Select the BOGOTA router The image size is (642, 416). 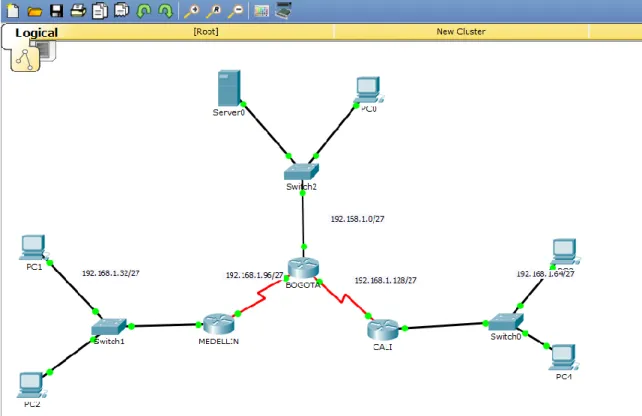click(303, 268)
